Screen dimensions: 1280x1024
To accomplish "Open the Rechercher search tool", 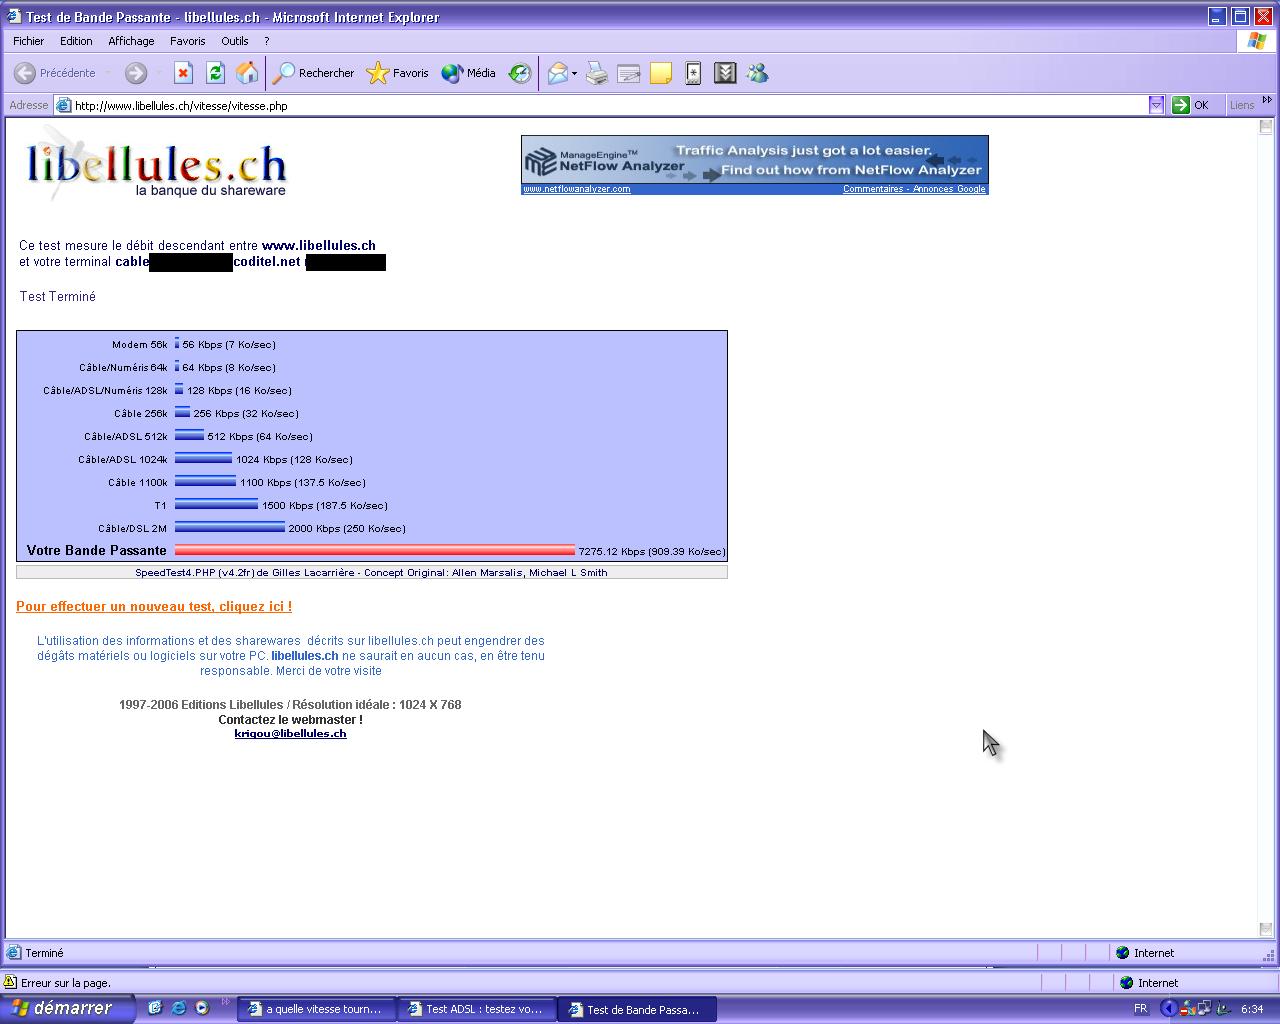I will pyautogui.click(x=314, y=73).
